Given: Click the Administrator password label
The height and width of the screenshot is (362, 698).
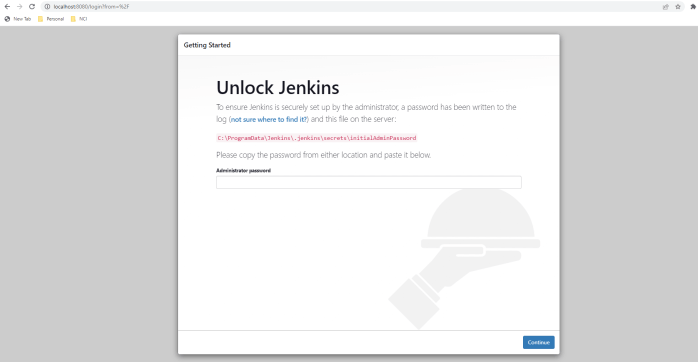Looking at the screenshot, I should coord(243,171).
